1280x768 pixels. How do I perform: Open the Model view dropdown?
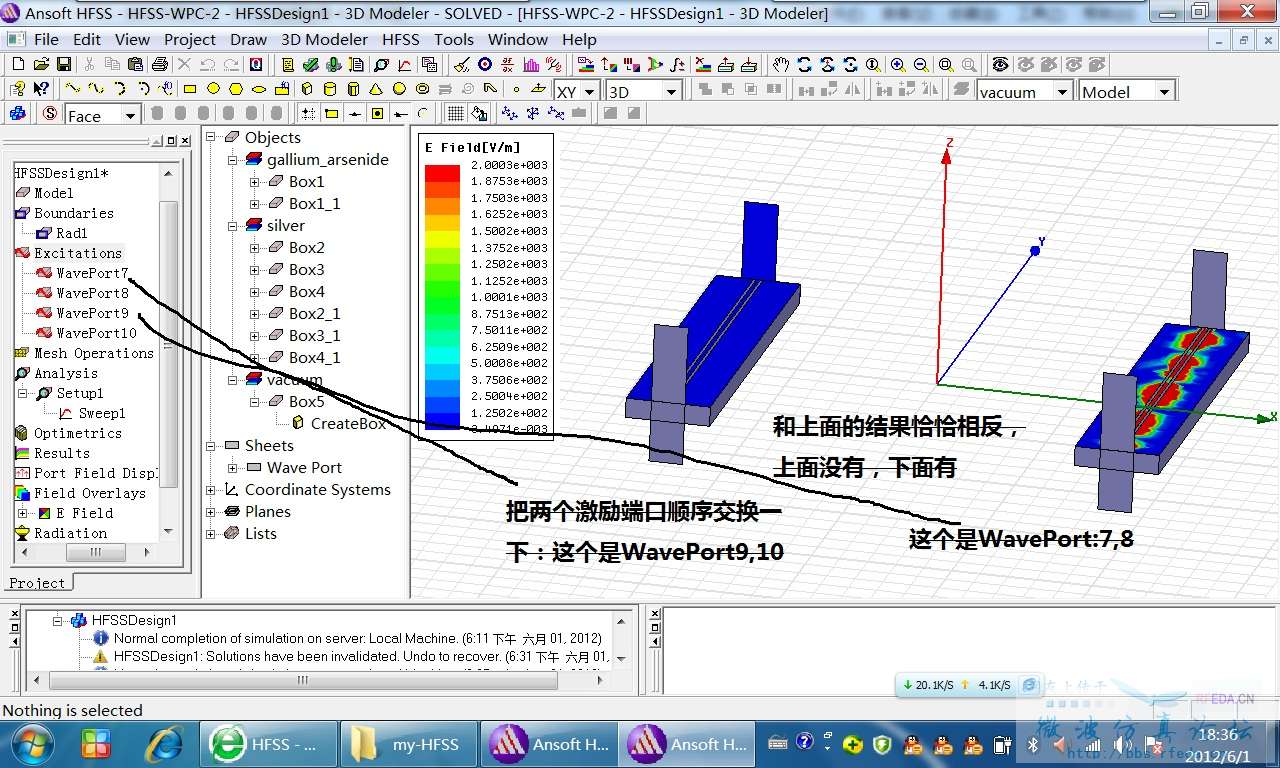(x=1164, y=91)
